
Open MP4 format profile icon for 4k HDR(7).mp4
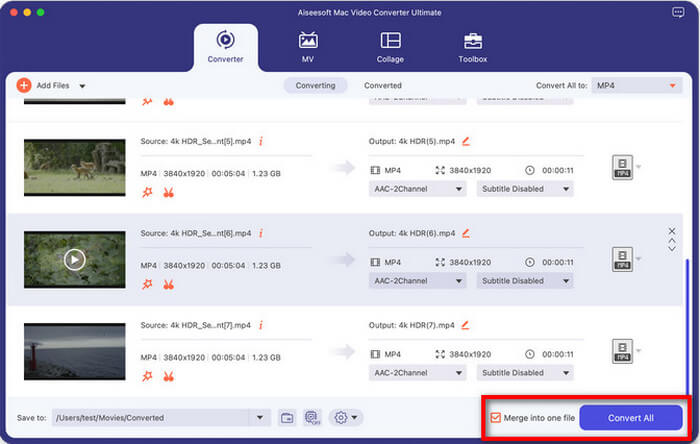pyautogui.click(x=622, y=351)
